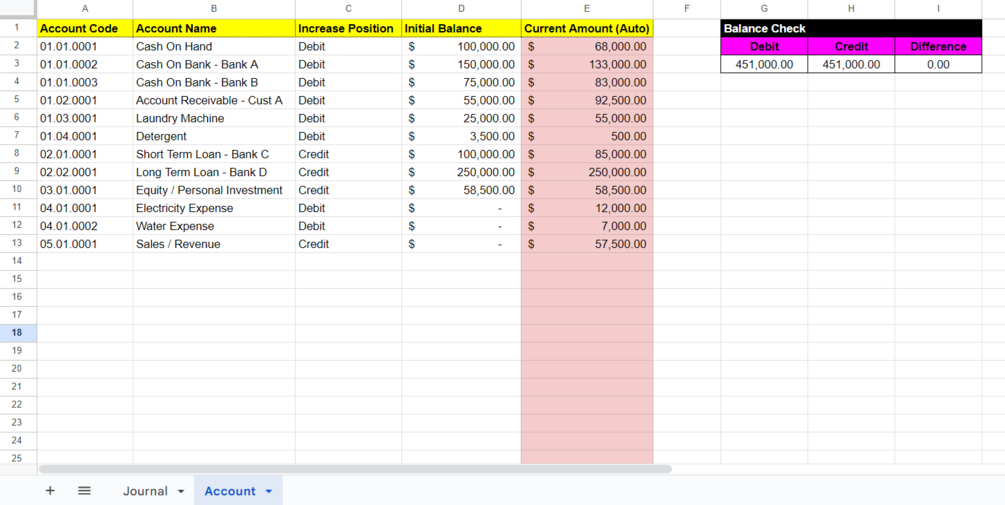The image size is (1005, 505).
Task: Add a new sheet with plus icon
Action: (x=50, y=491)
